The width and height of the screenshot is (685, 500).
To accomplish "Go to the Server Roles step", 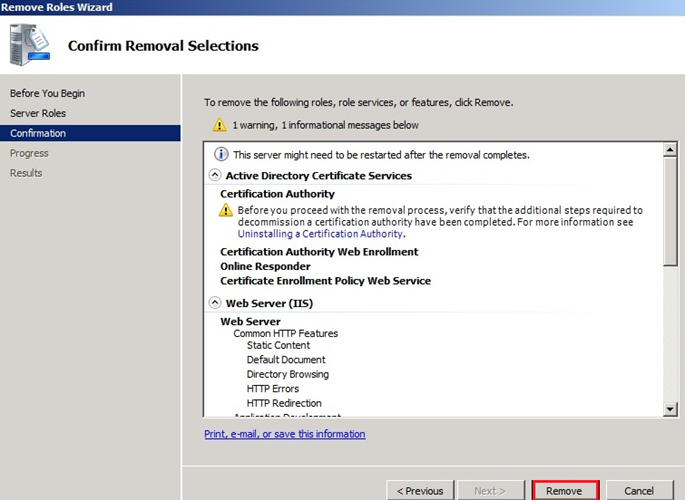I will tap(38, 113).
